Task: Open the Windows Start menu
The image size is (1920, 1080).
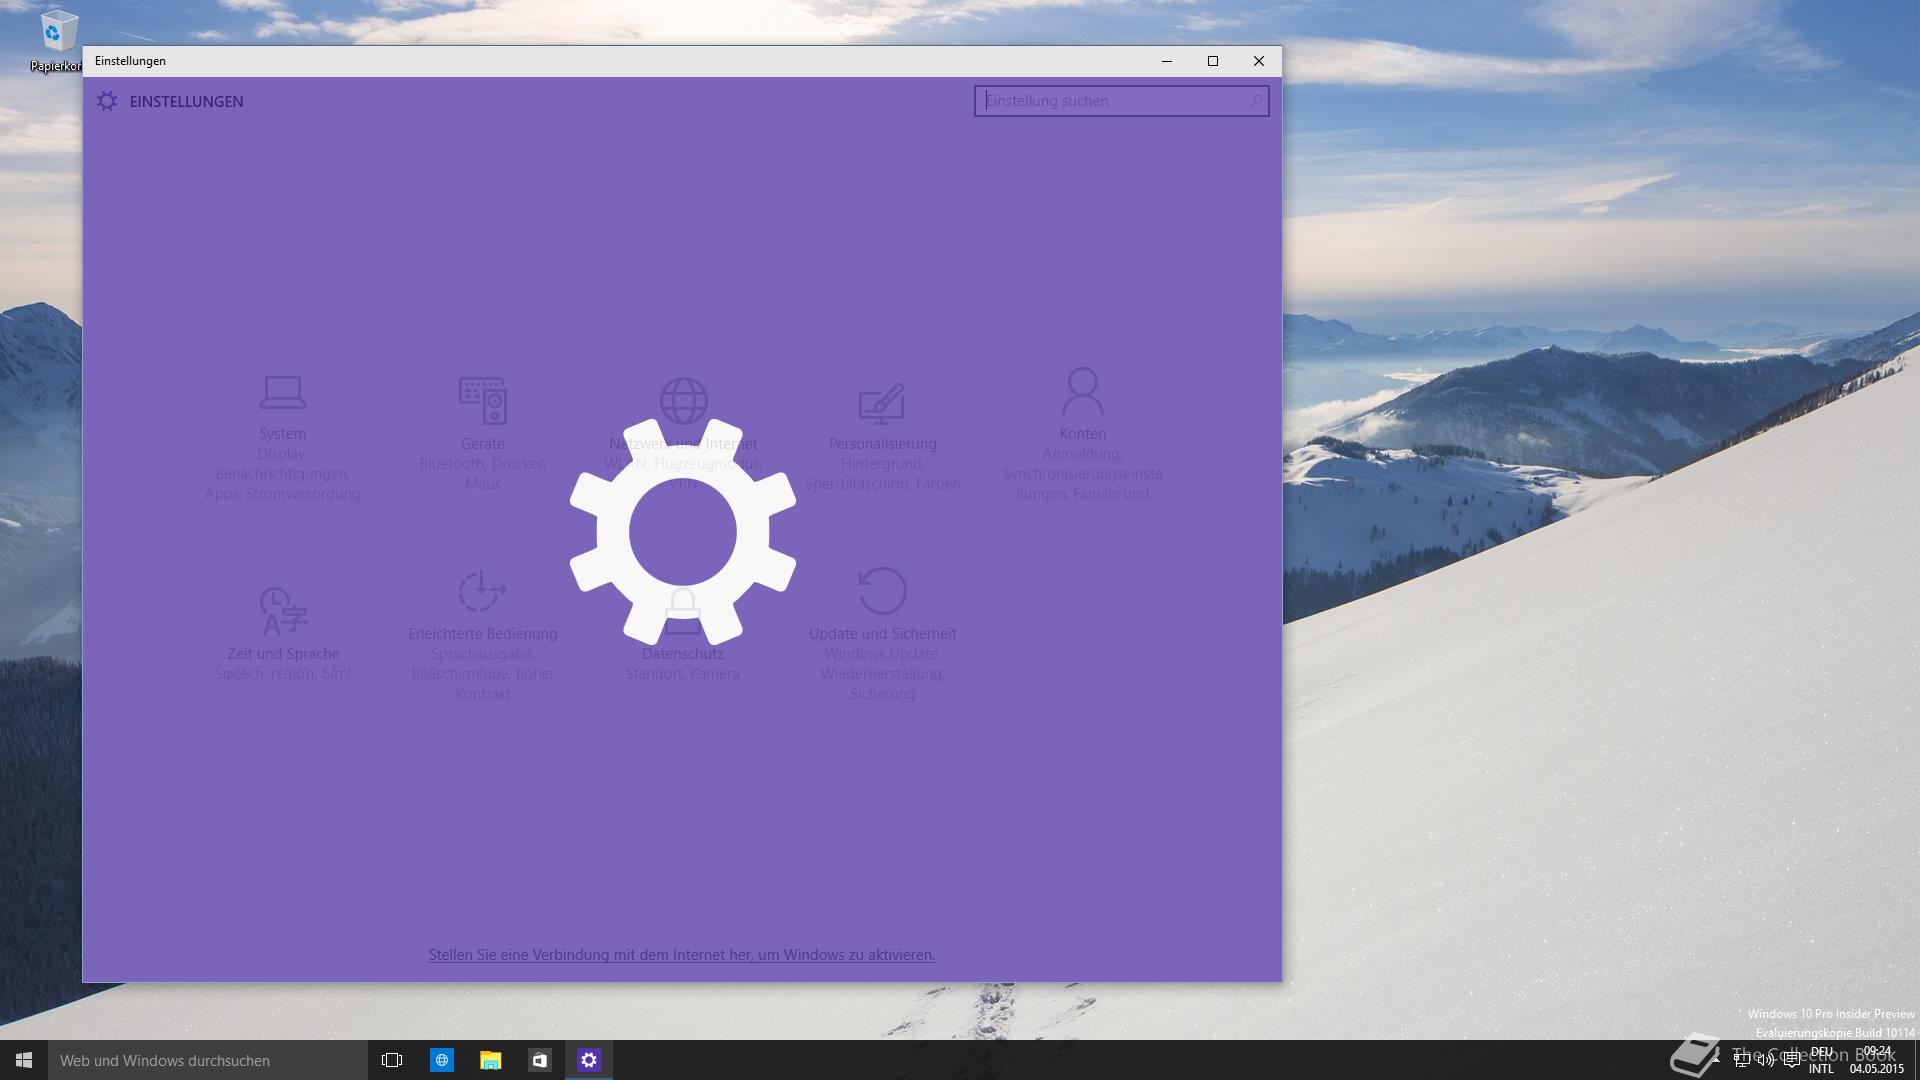Action: [x=24, y=1060]
